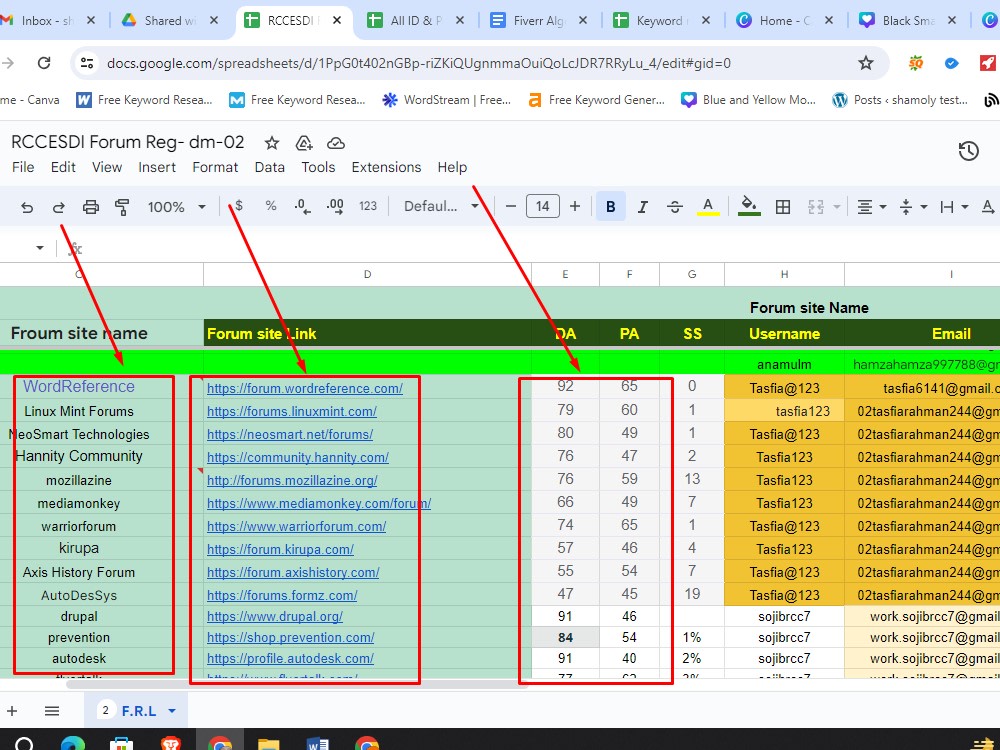1000x750 pixels.
Task: Bookmark this page with star
Action: 865,62
